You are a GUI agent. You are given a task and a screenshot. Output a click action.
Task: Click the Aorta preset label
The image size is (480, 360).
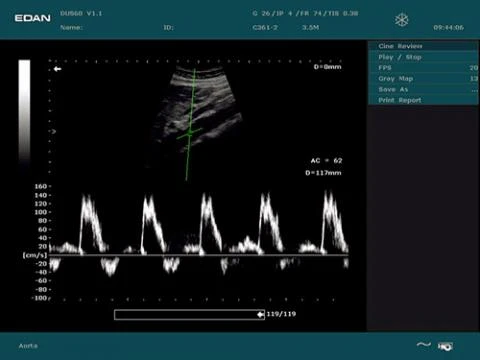[x=28, y=346]
